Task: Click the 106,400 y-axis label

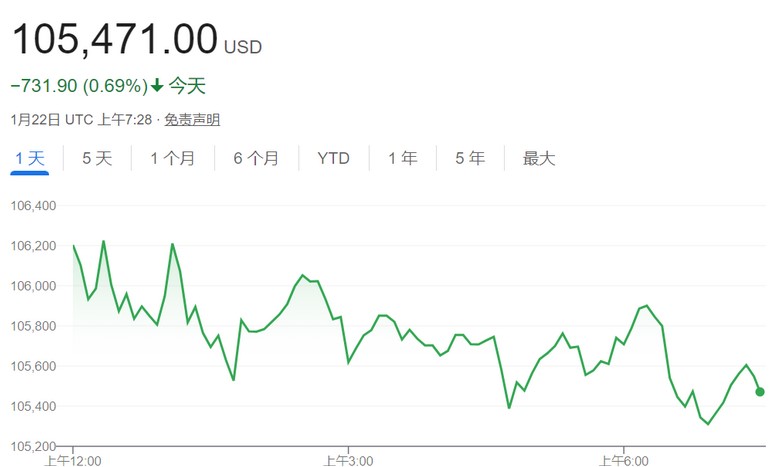Action: click(33, 206)
